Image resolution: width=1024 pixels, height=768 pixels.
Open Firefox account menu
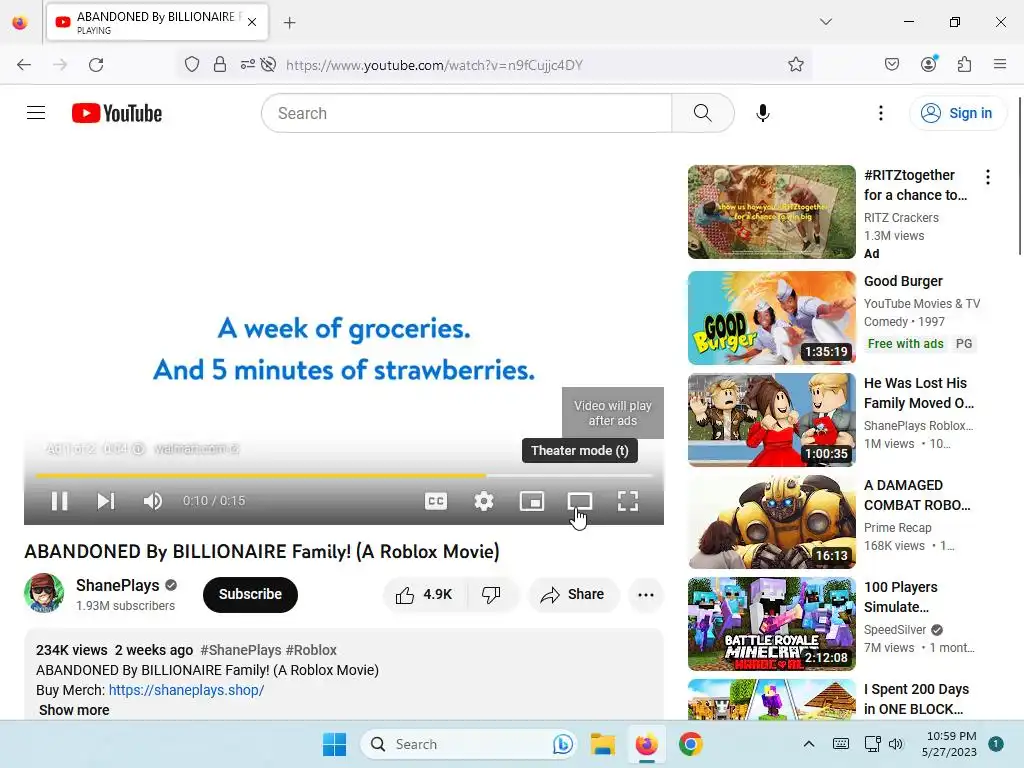929,64
